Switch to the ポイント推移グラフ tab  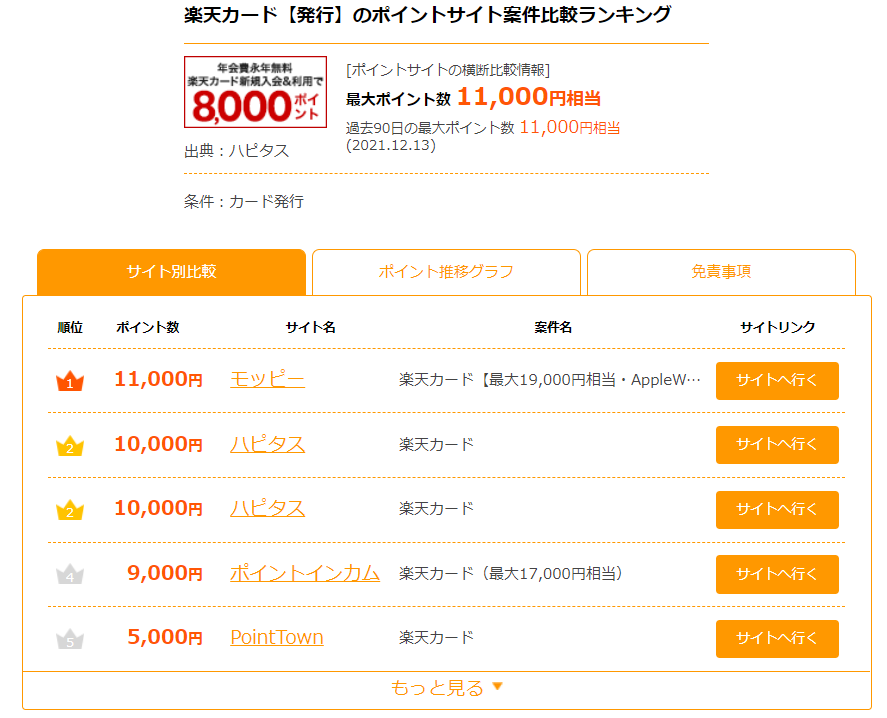[446, 272]
